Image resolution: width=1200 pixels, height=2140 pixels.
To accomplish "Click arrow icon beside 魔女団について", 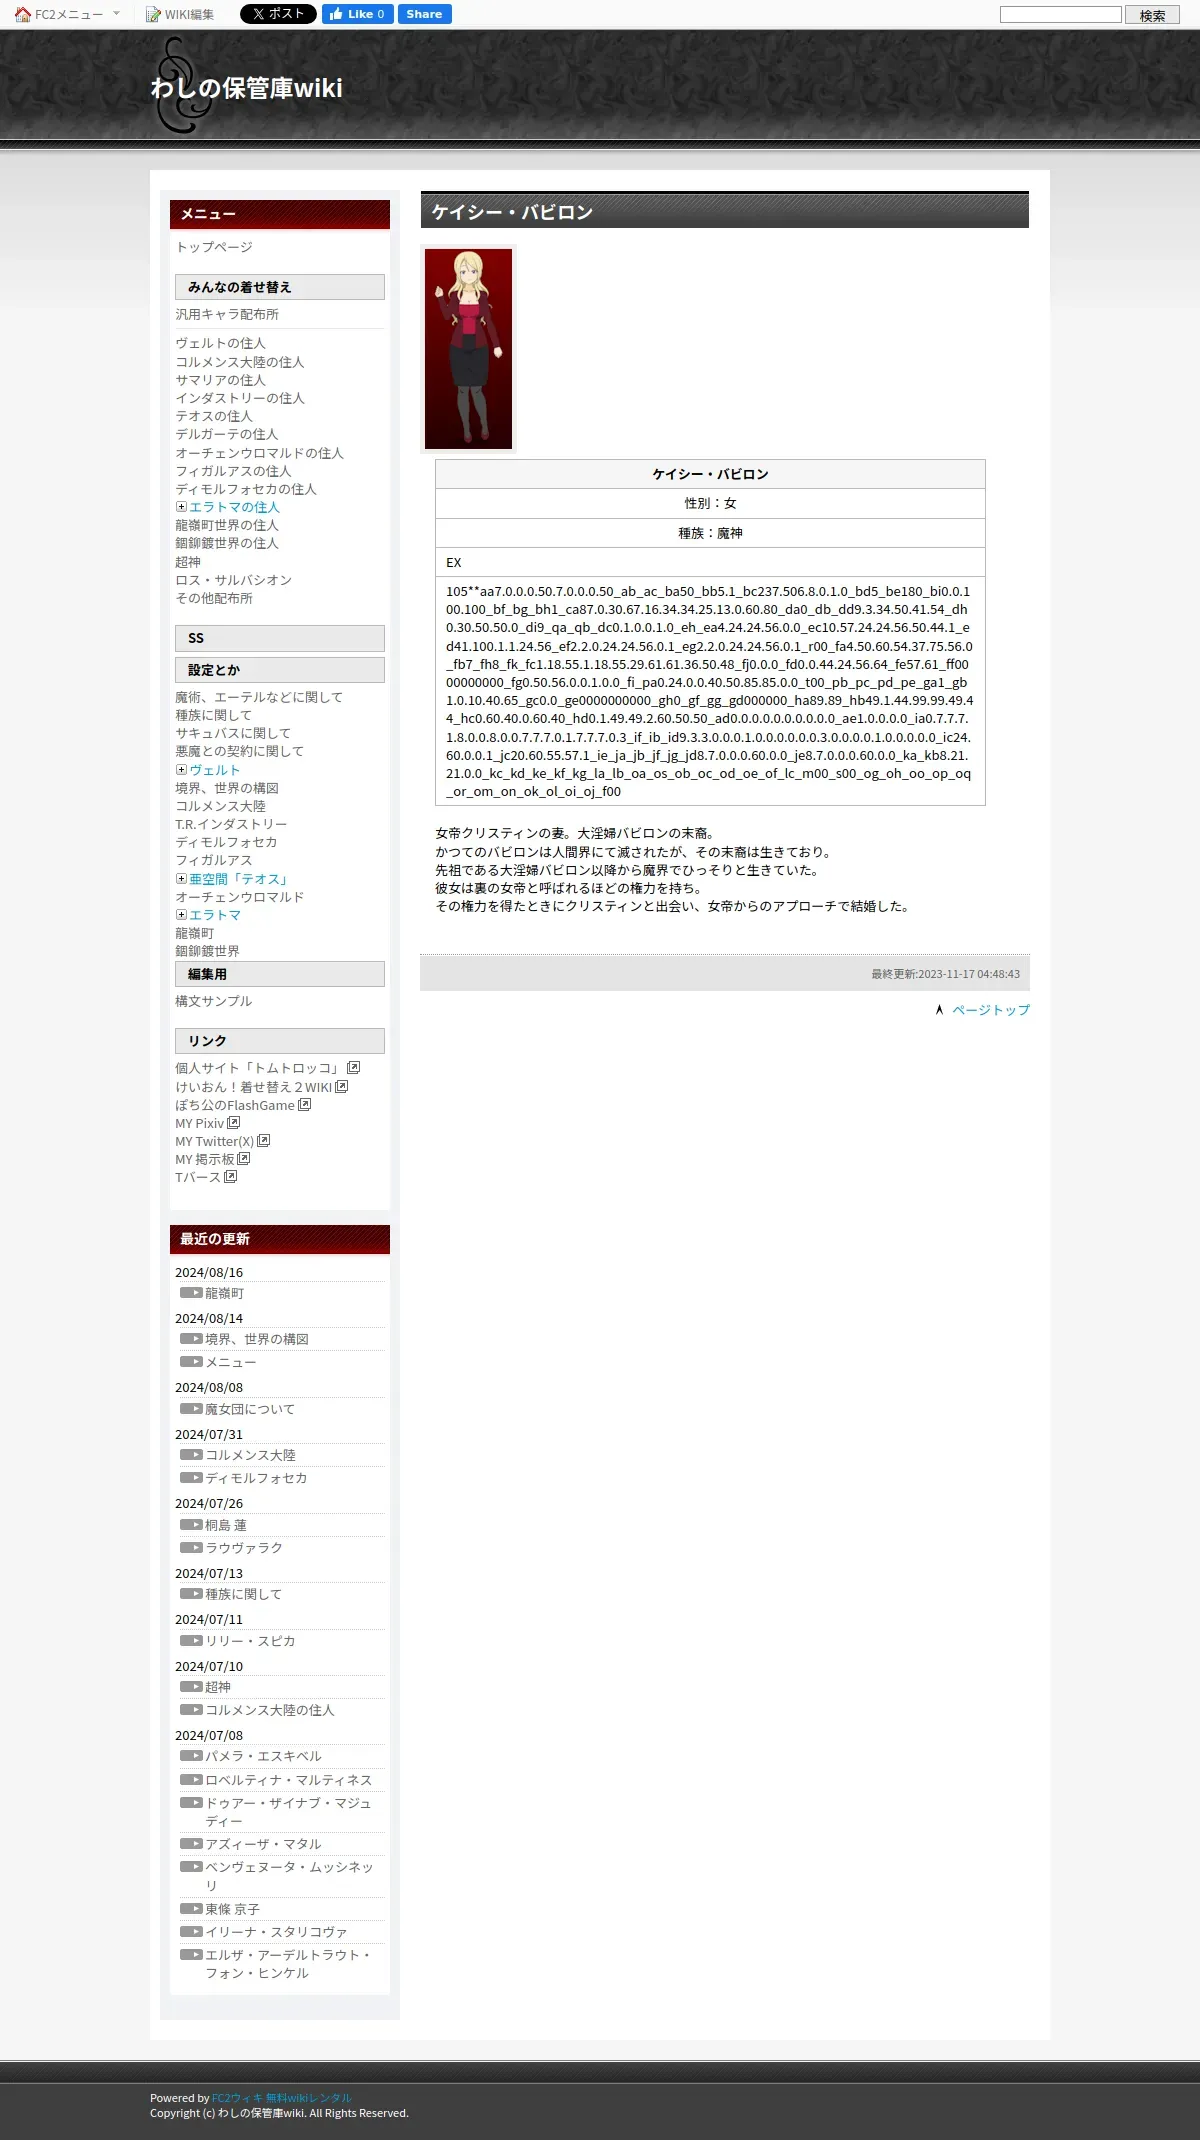I will point(191,1409).
